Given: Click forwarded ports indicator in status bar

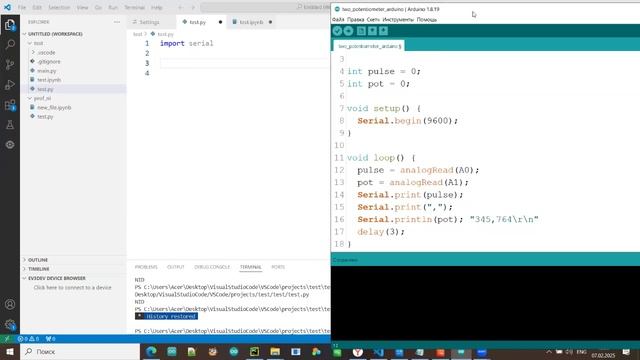Looking at the screenshot, I should point(51,339).
